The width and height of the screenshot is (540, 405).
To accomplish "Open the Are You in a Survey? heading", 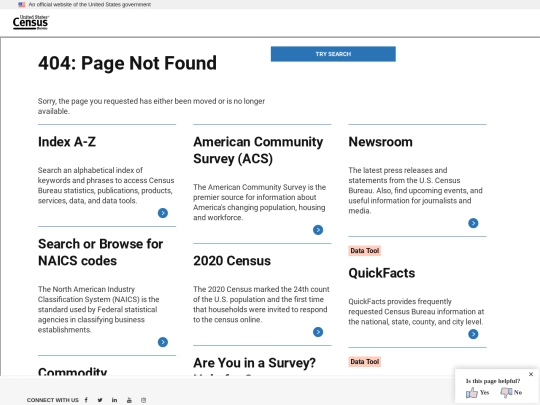I will pos(254,363).
